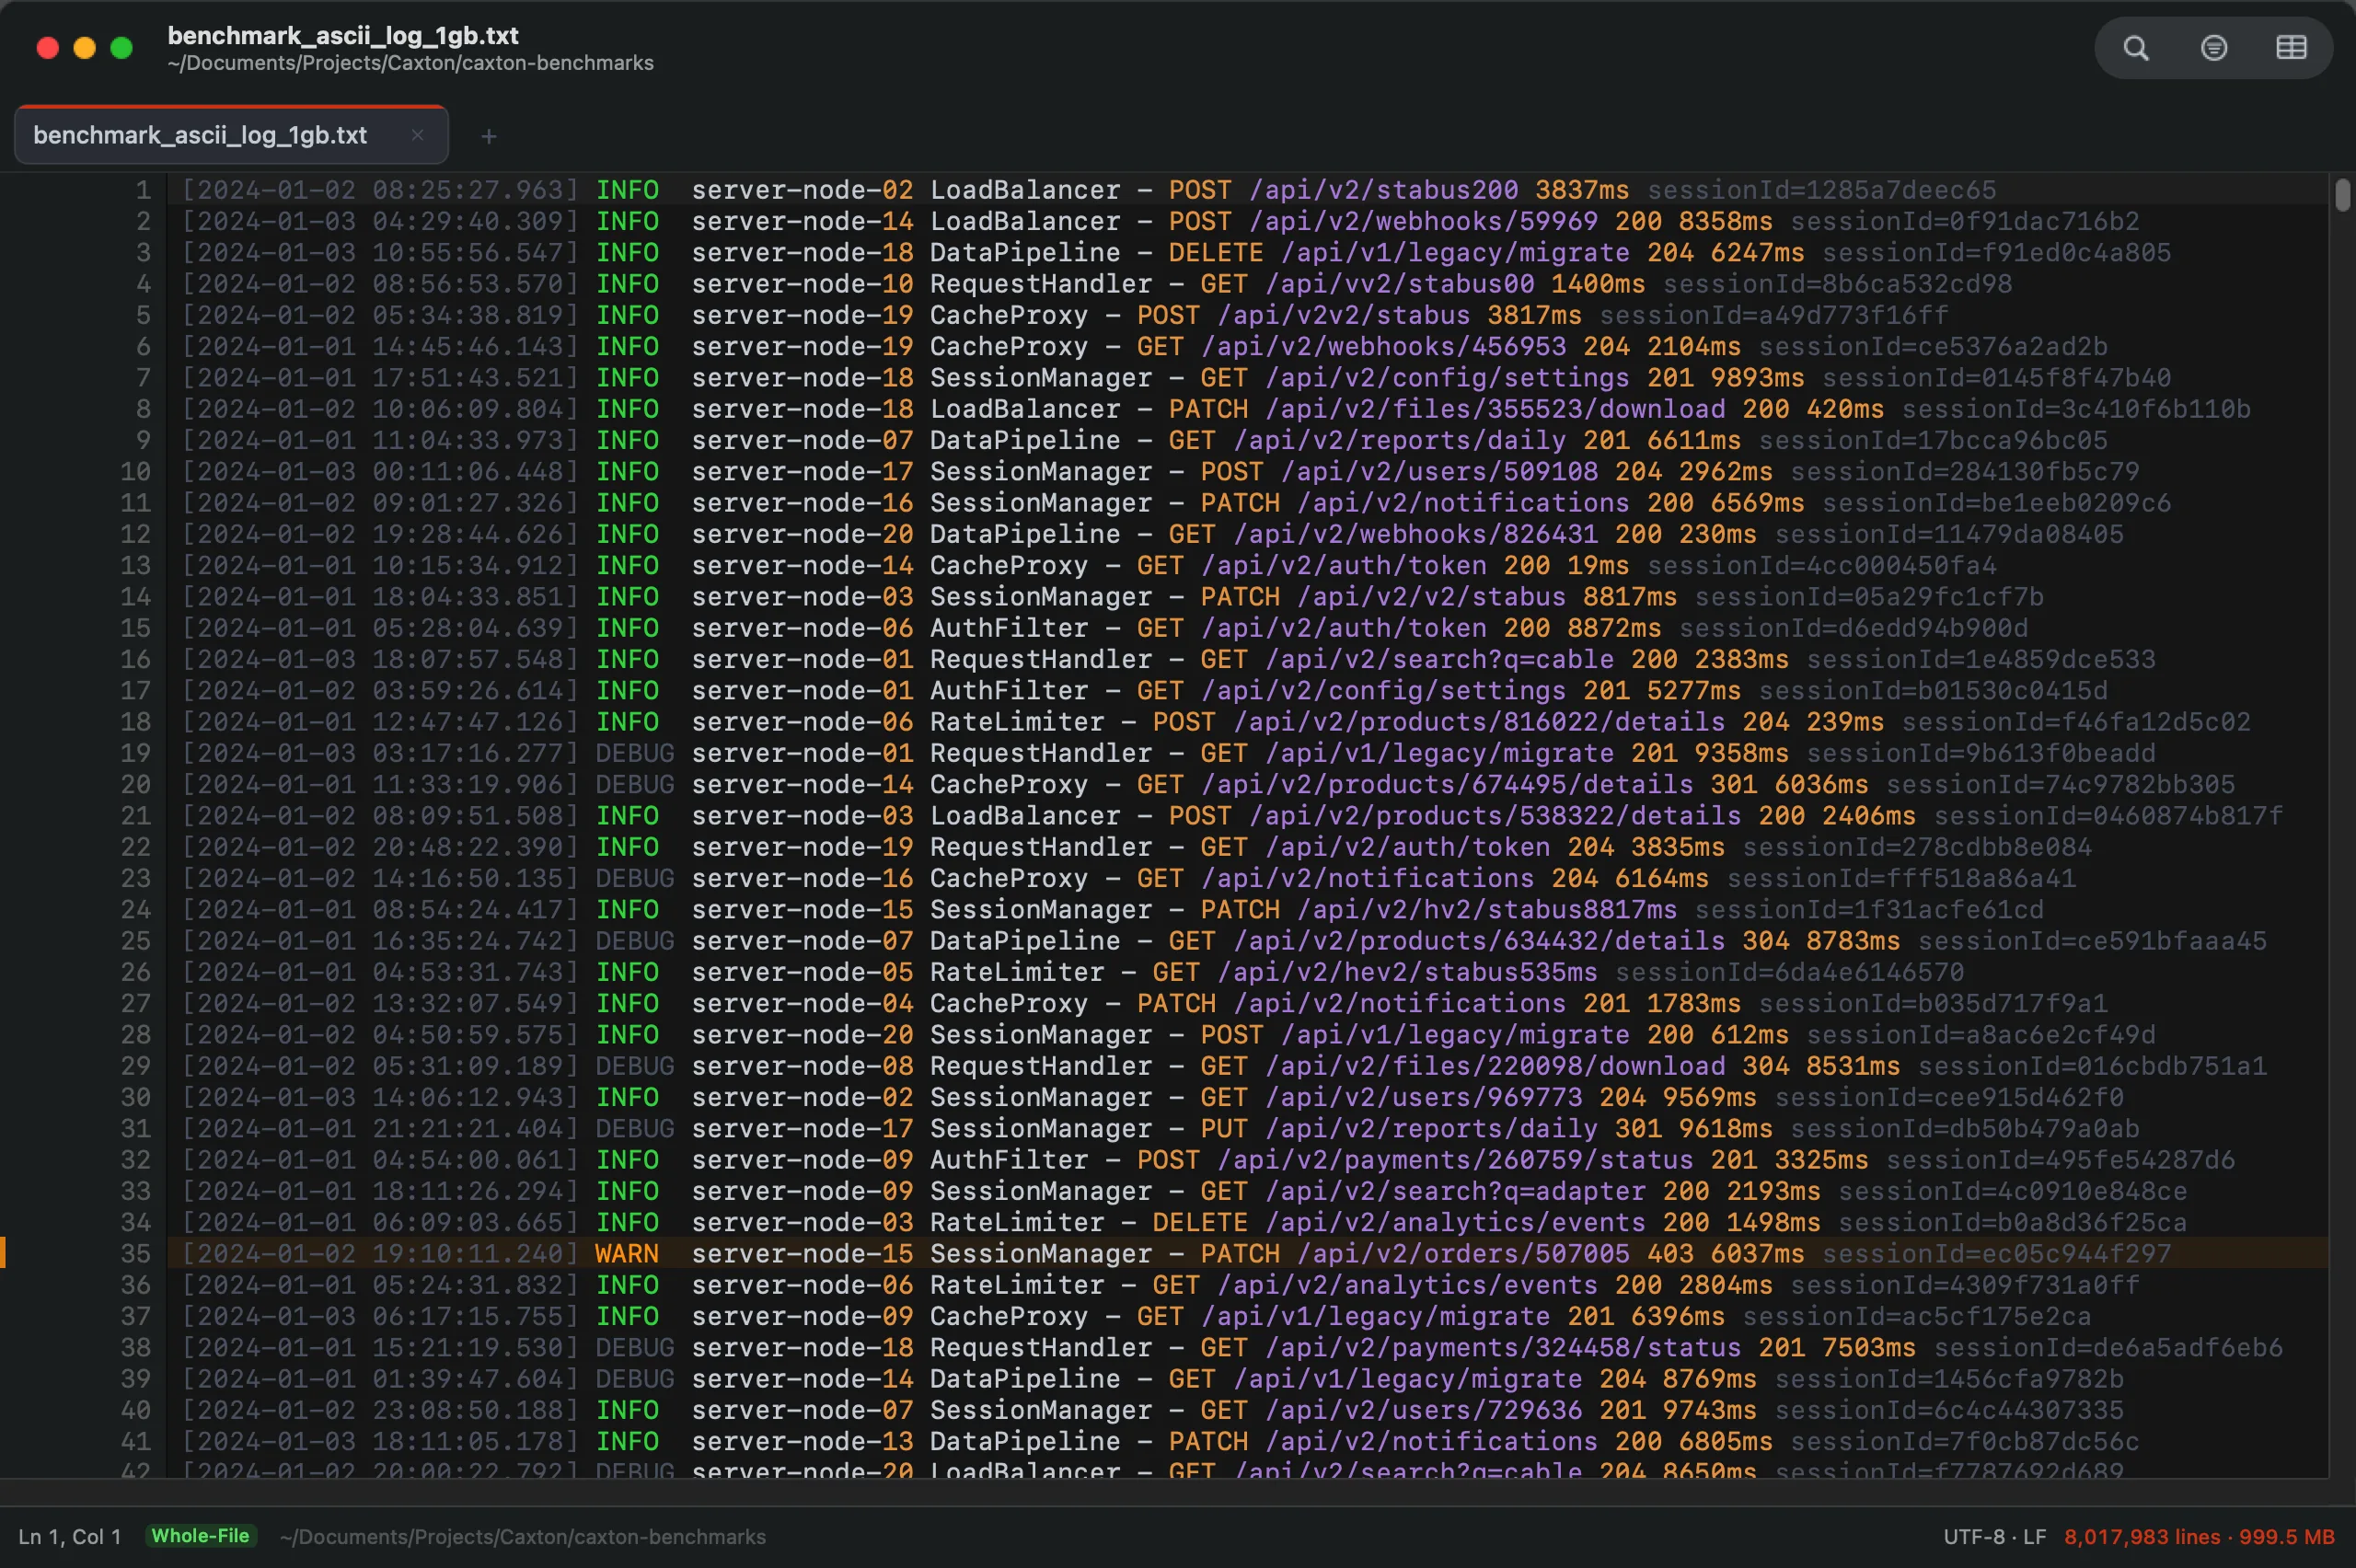Click AuthFilter on line 15
2356x1568 pixels.
tap(1009, 628)
